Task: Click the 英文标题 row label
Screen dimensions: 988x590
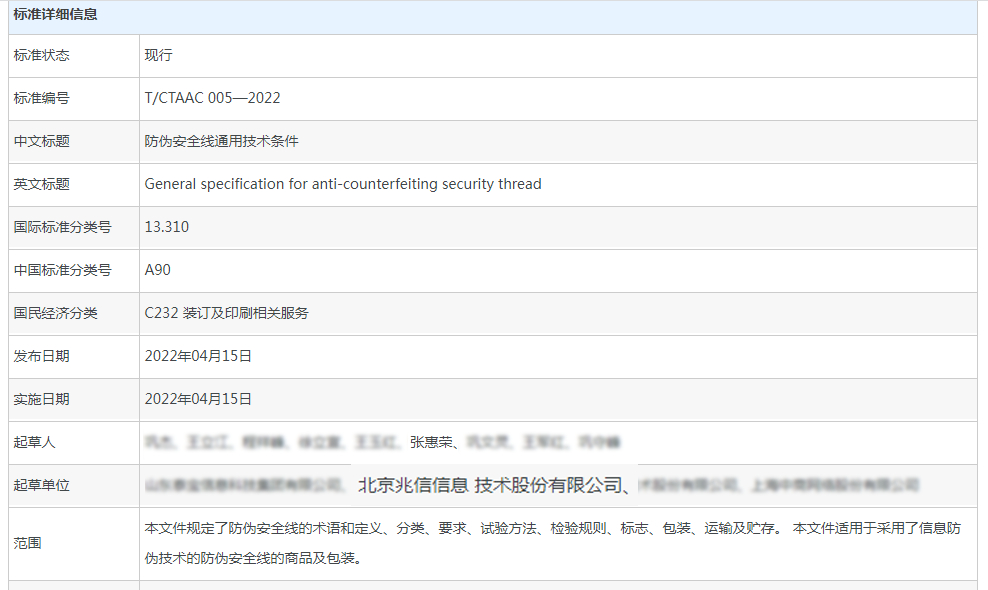Action: [x=42, y=184]
